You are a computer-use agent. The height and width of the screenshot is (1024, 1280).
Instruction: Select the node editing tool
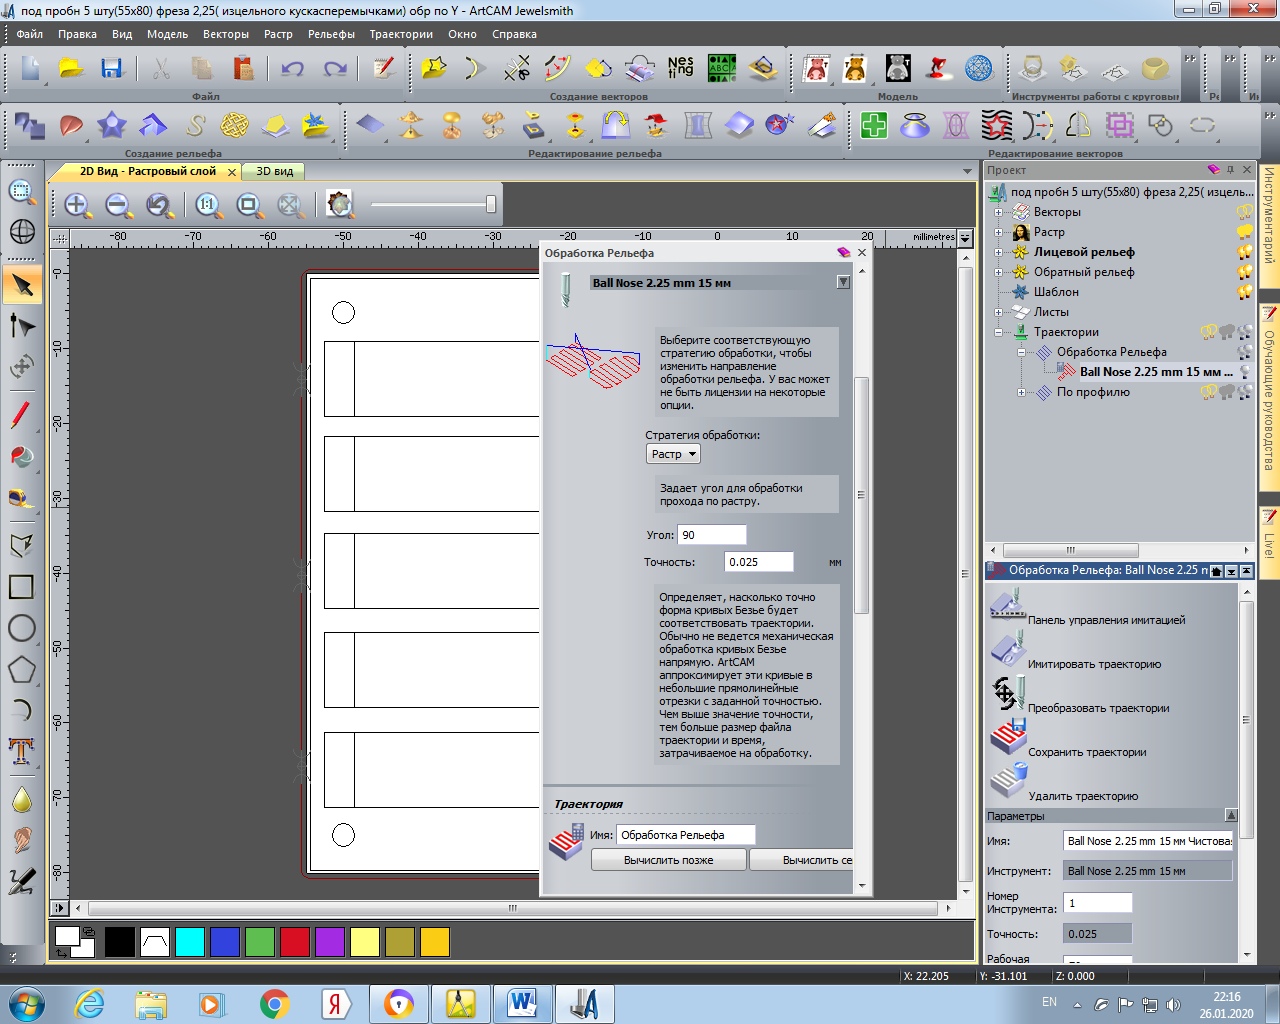click(x=22, y=326)
